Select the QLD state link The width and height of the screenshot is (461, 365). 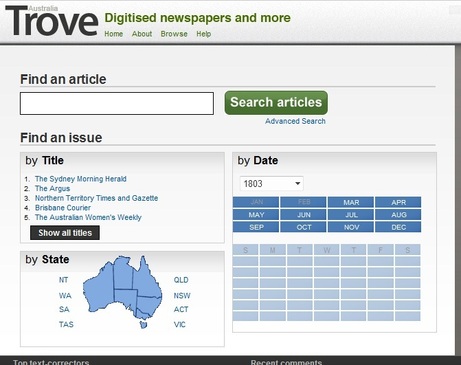181,280
